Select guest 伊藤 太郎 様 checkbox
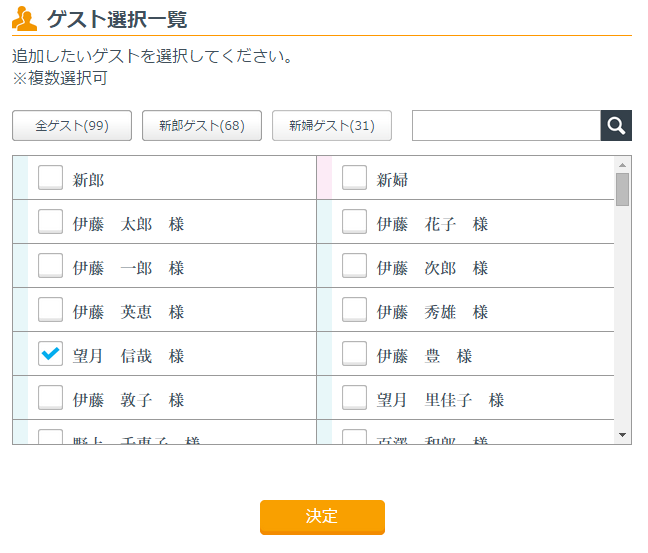Image resolution: width=648 pixels, height=553 pixels. pyautogui.click(x=50, y=222)
